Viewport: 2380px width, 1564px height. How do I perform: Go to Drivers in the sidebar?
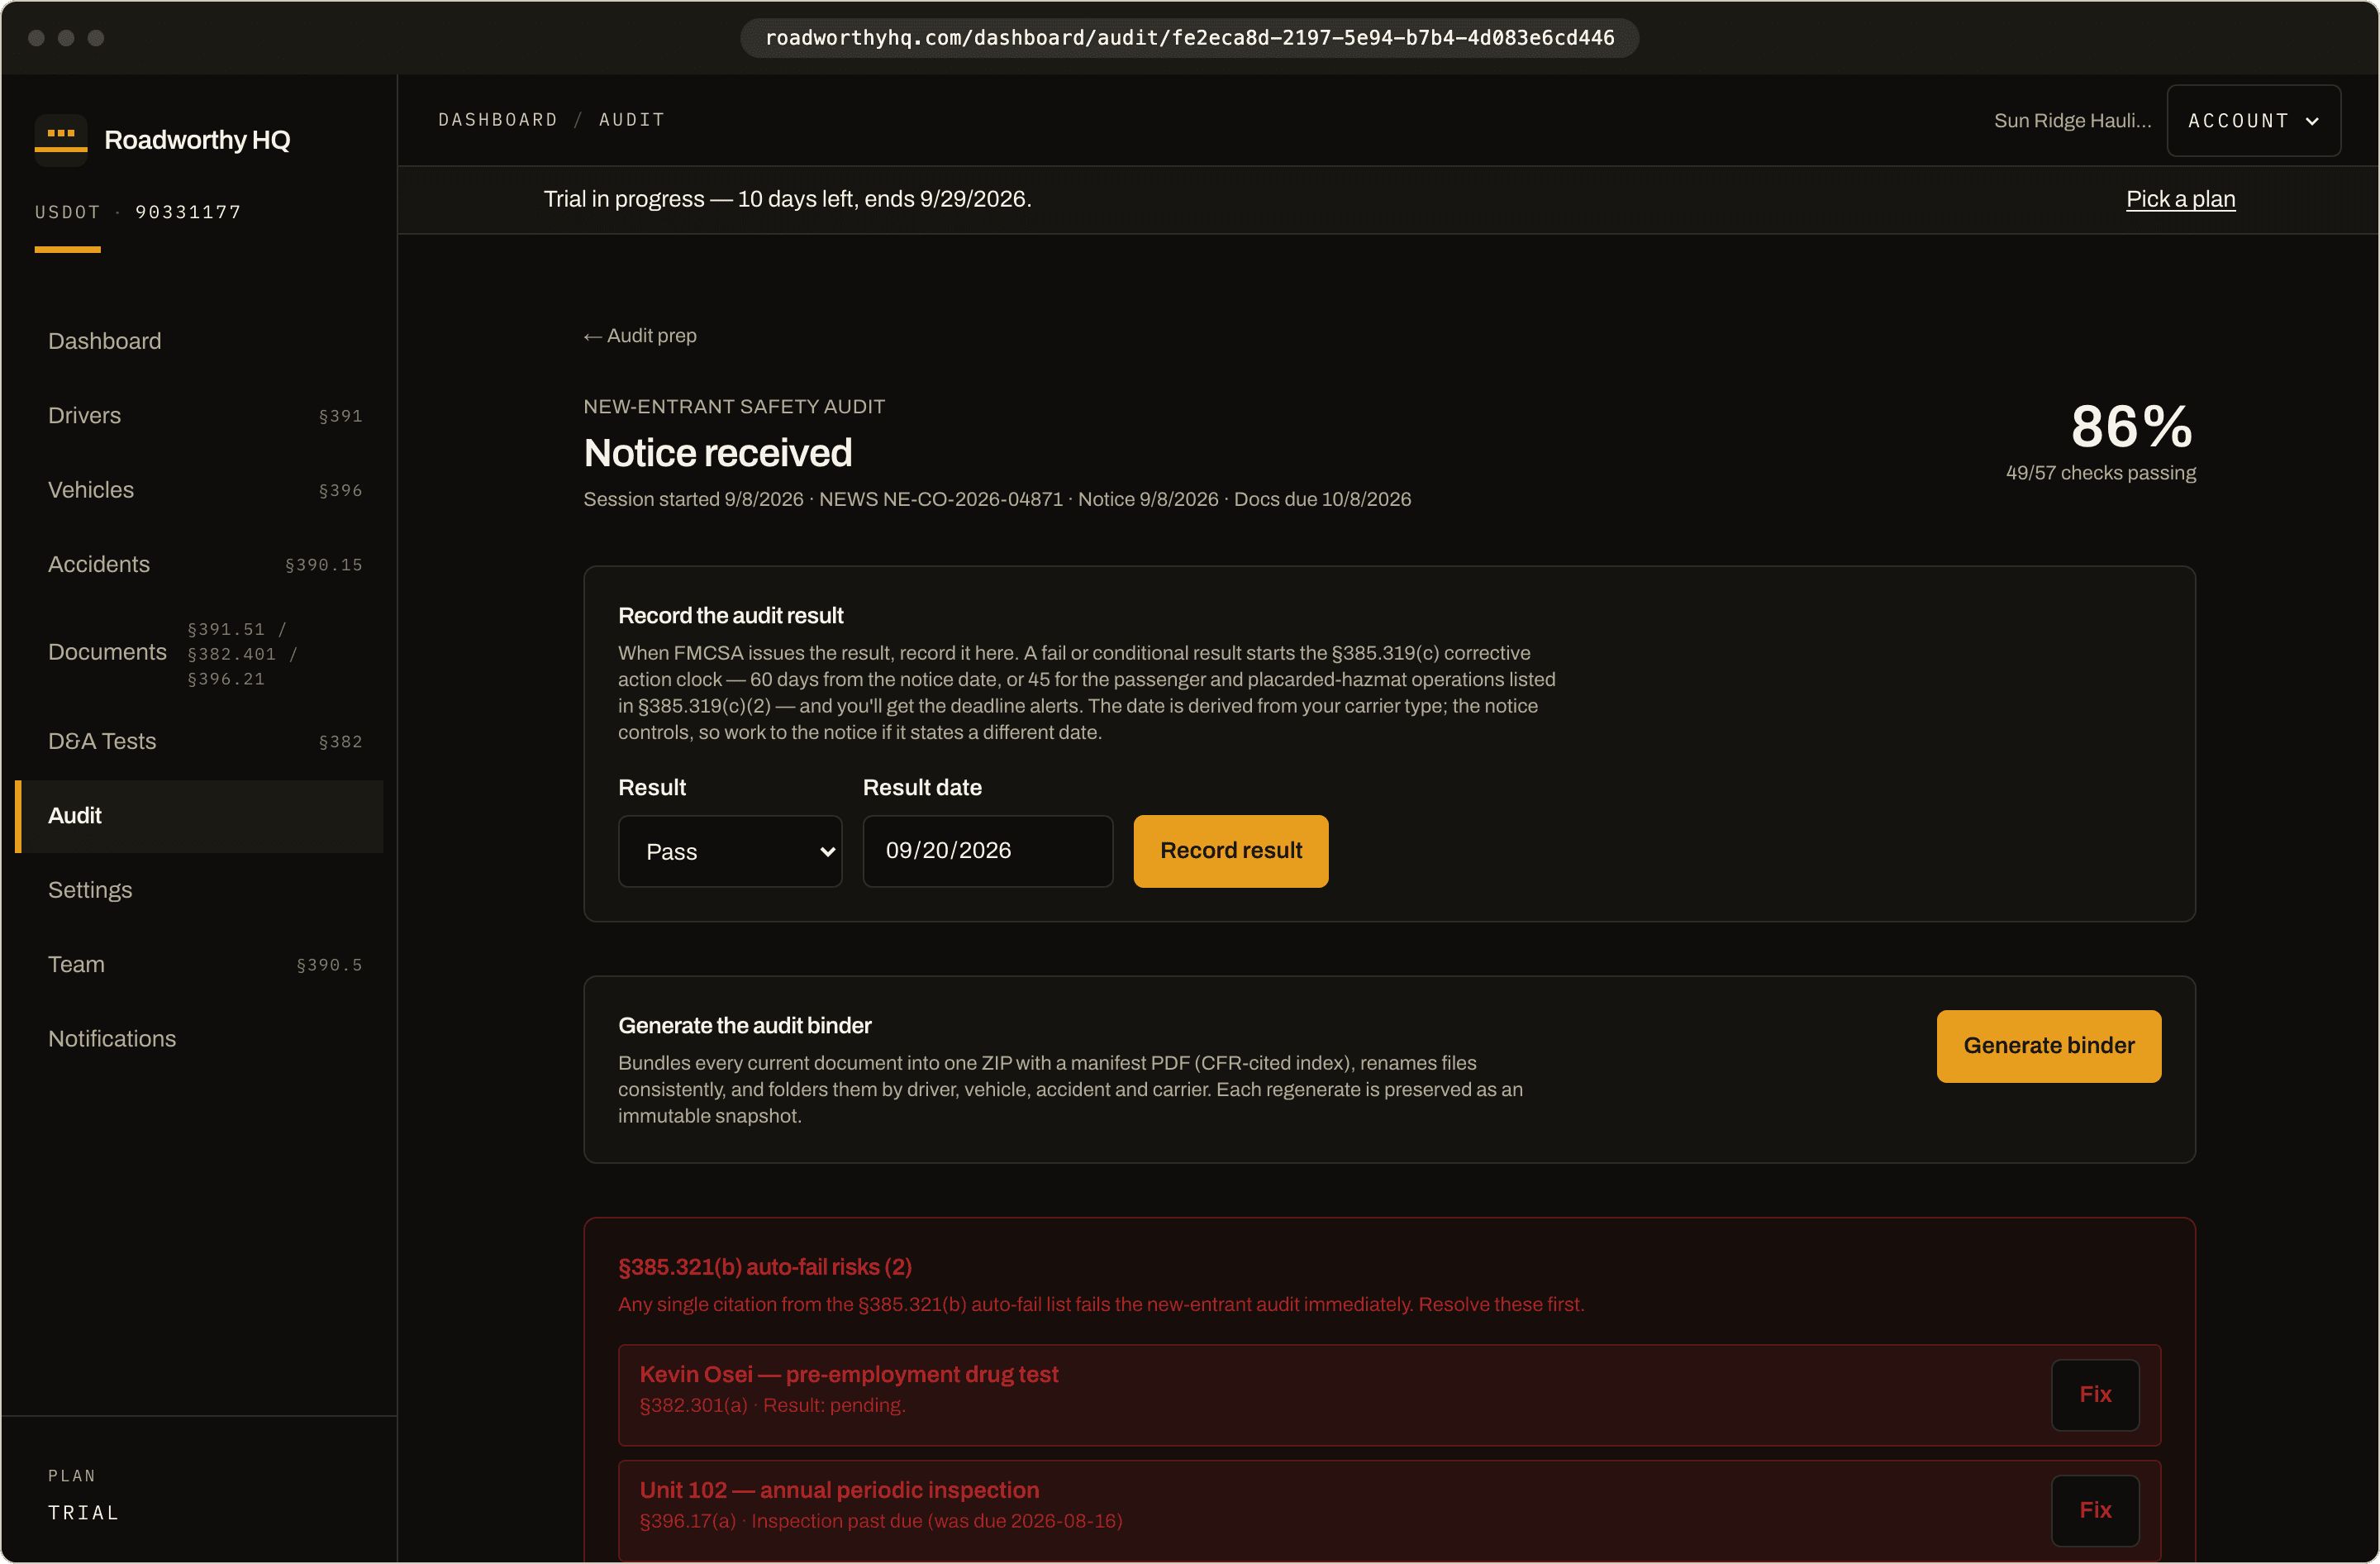point(199,416)
